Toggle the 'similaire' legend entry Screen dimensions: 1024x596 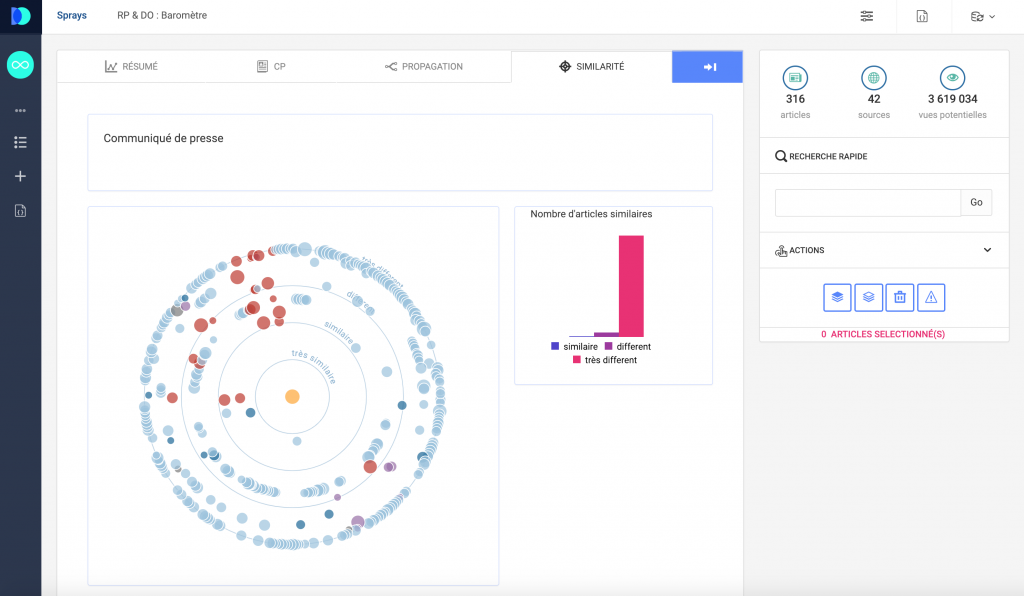(x=575, y=347)
